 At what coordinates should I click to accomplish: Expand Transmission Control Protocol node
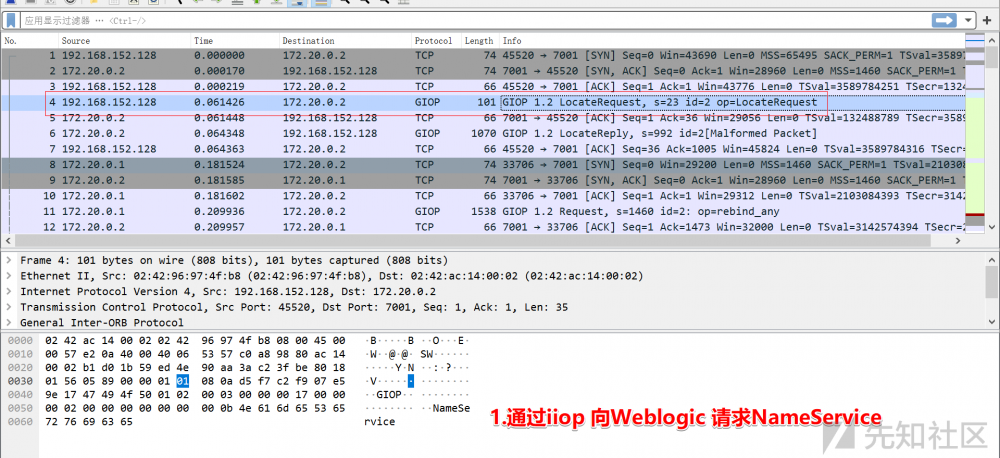tap(8, 307)
